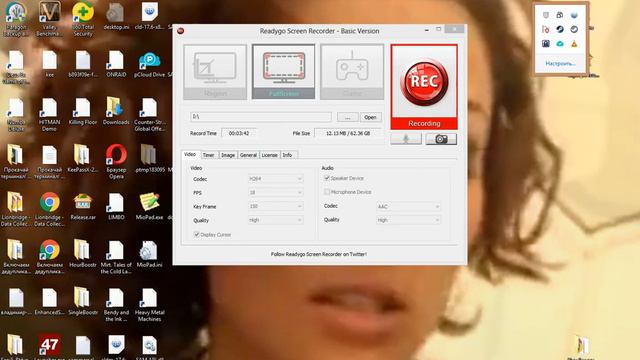Select the KeePassX-2 folder icon
Viewport: 640px width, 360px height.
point(83,158)
